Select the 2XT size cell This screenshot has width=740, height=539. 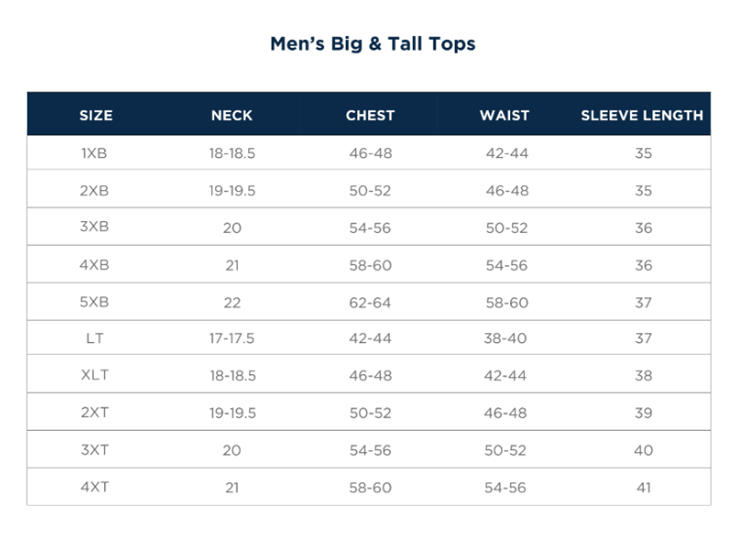[x=96, y=413]
